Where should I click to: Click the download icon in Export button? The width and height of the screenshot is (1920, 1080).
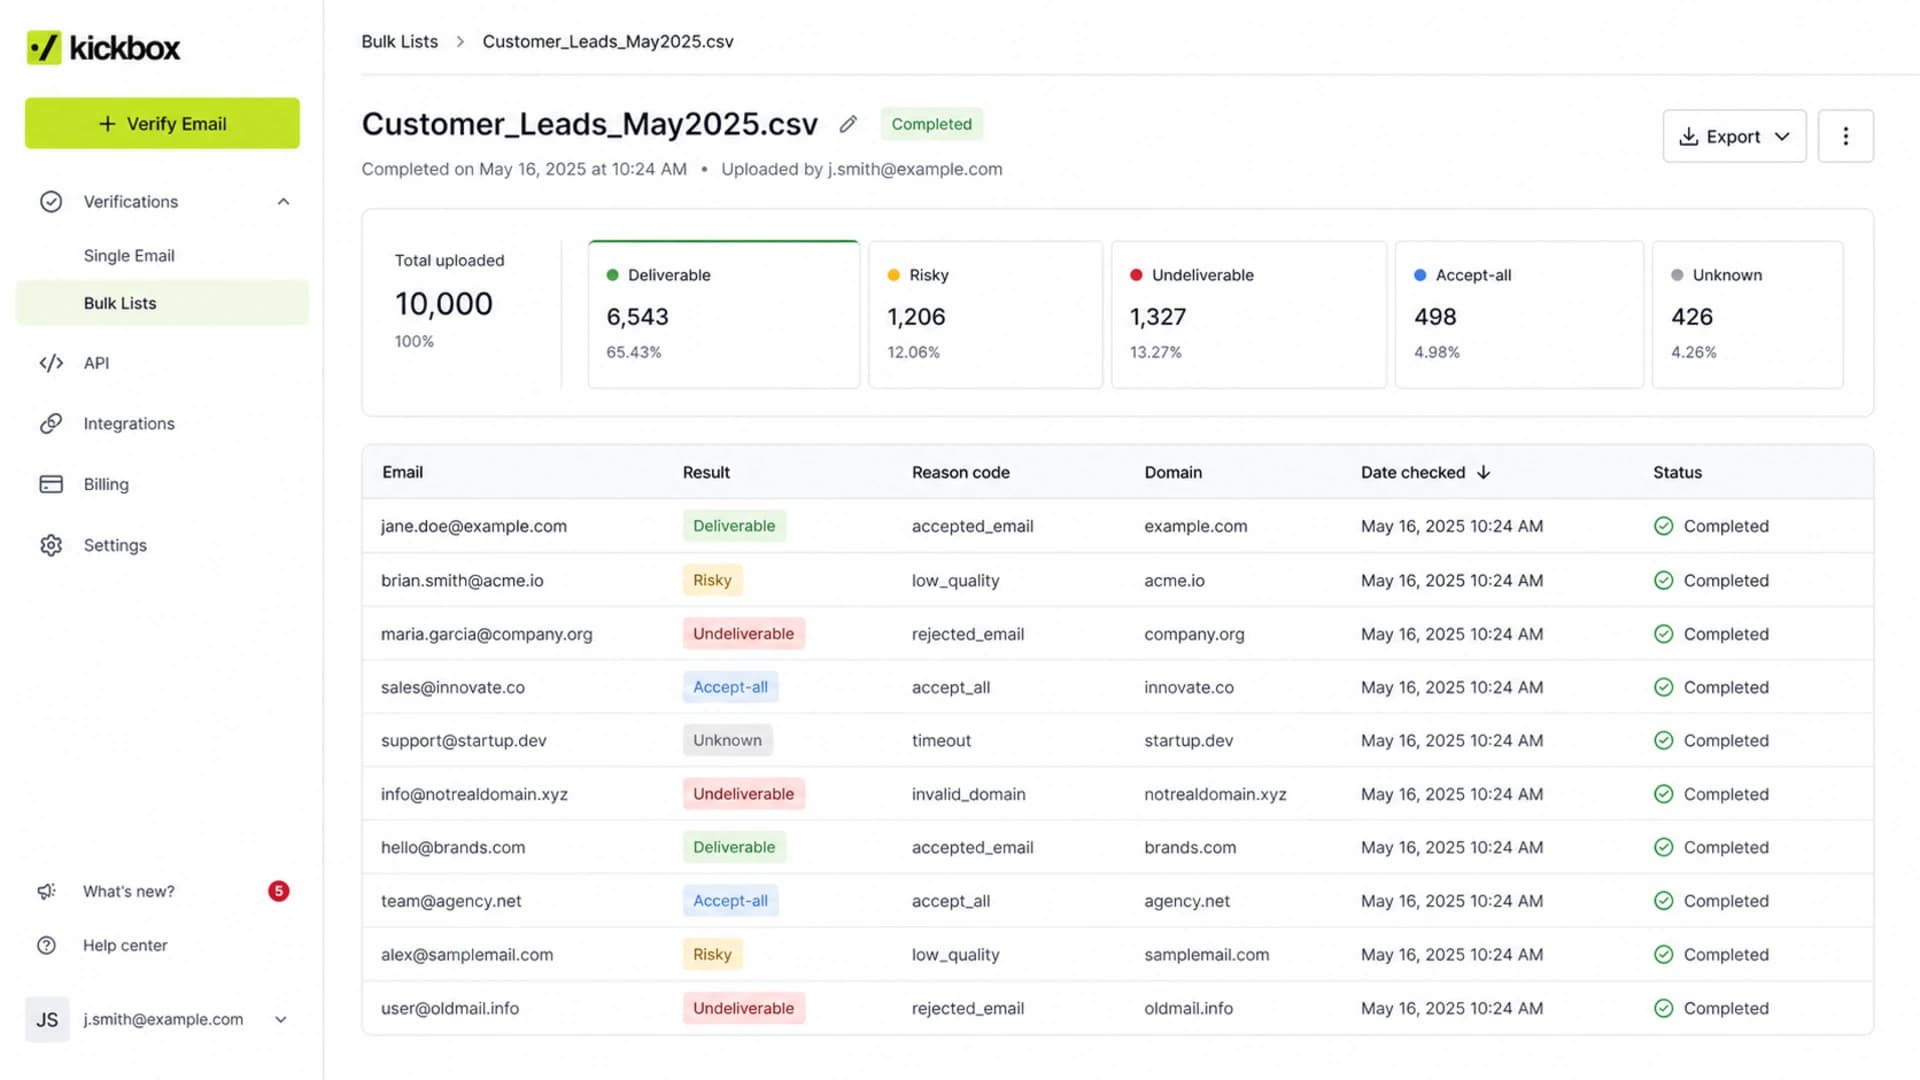pos(1688,136)
